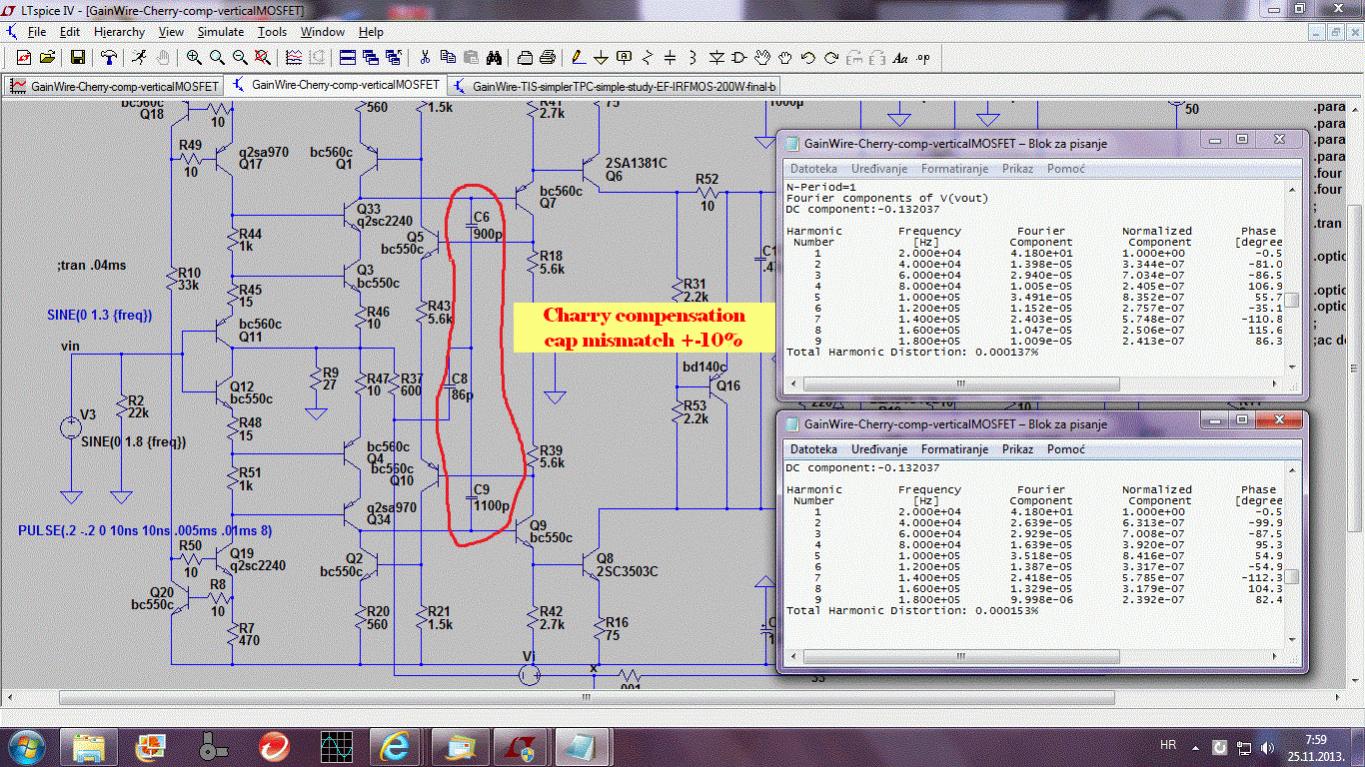Place a Resistor component tool
This screenshot has height=767, width=1365.
click(647, 58)
